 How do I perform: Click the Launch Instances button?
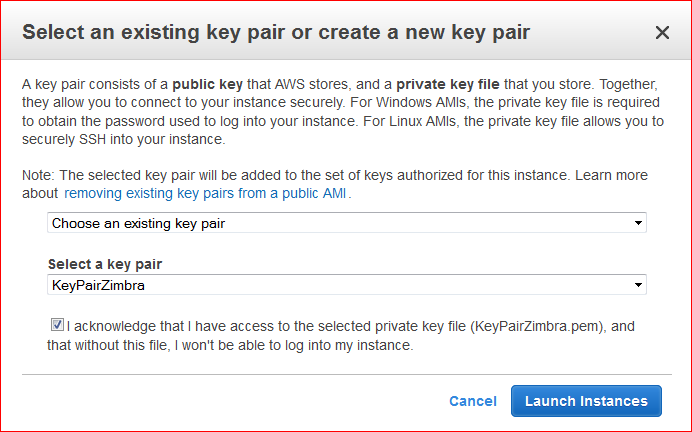[x=586, y=401]
